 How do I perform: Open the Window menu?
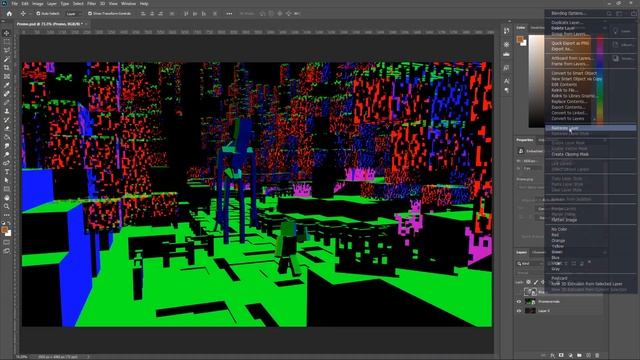click(128, 4)
